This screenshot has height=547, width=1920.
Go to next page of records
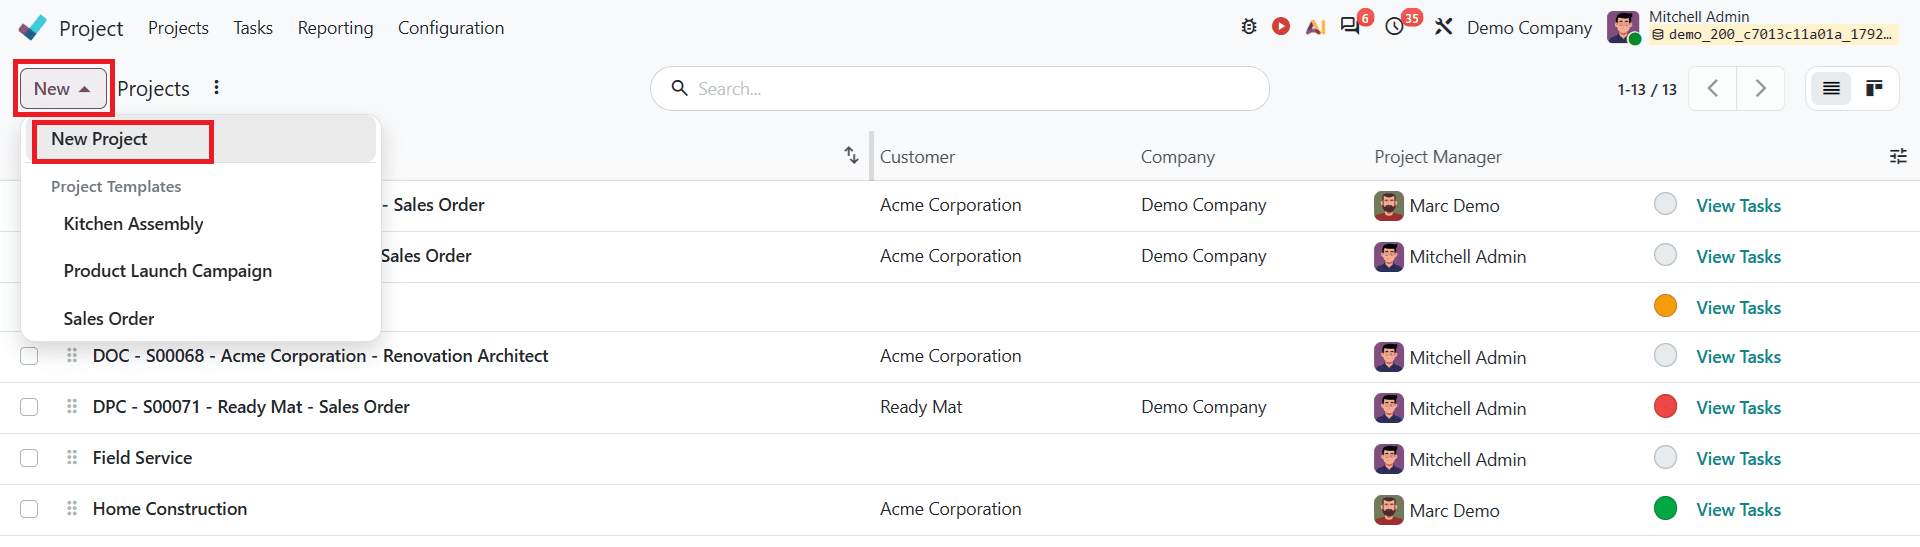pyautogui.click(x=1761, y=88)
